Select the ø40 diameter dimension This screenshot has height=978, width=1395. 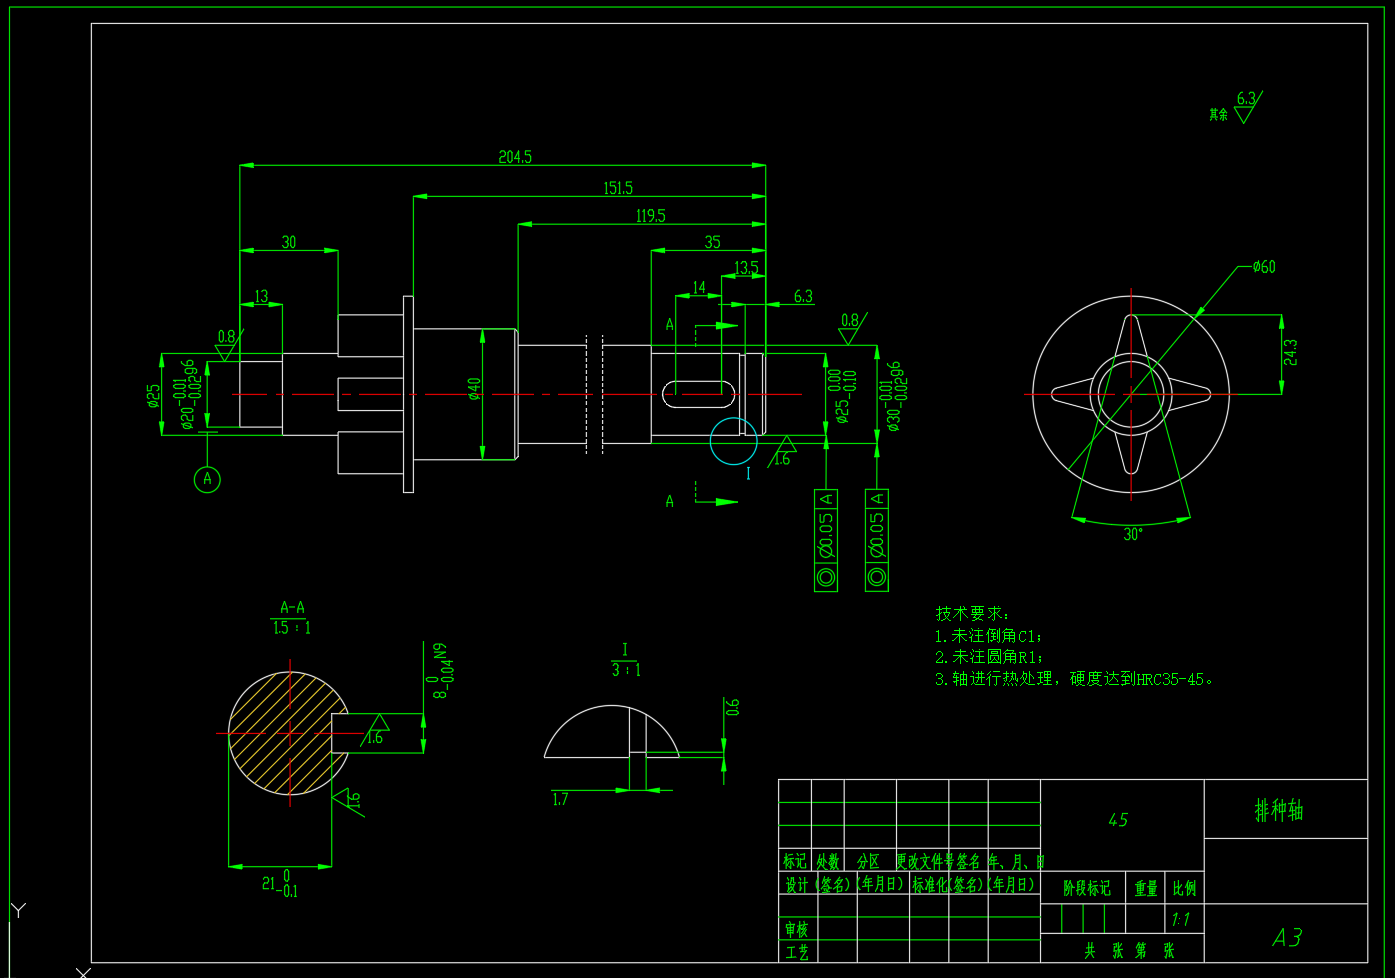(474, 388)
